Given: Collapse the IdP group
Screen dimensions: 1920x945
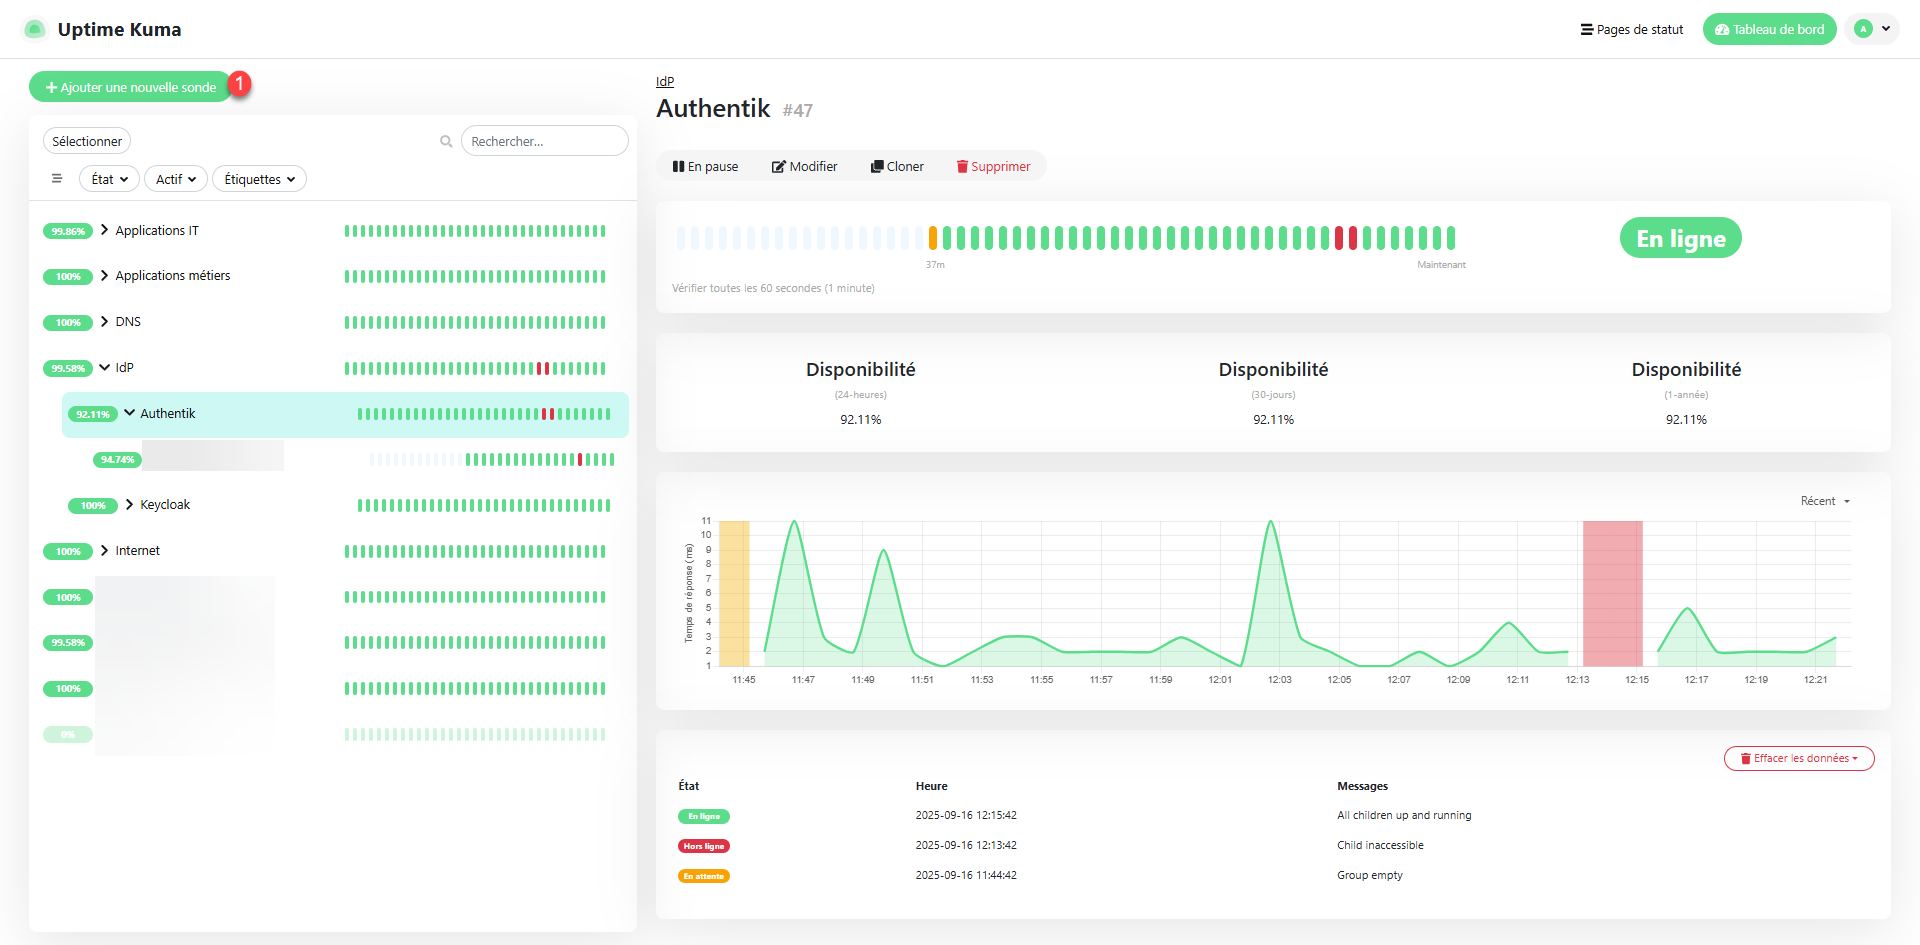Looking at the screenshot, I should pyautogui.click(x=105, y=367).
